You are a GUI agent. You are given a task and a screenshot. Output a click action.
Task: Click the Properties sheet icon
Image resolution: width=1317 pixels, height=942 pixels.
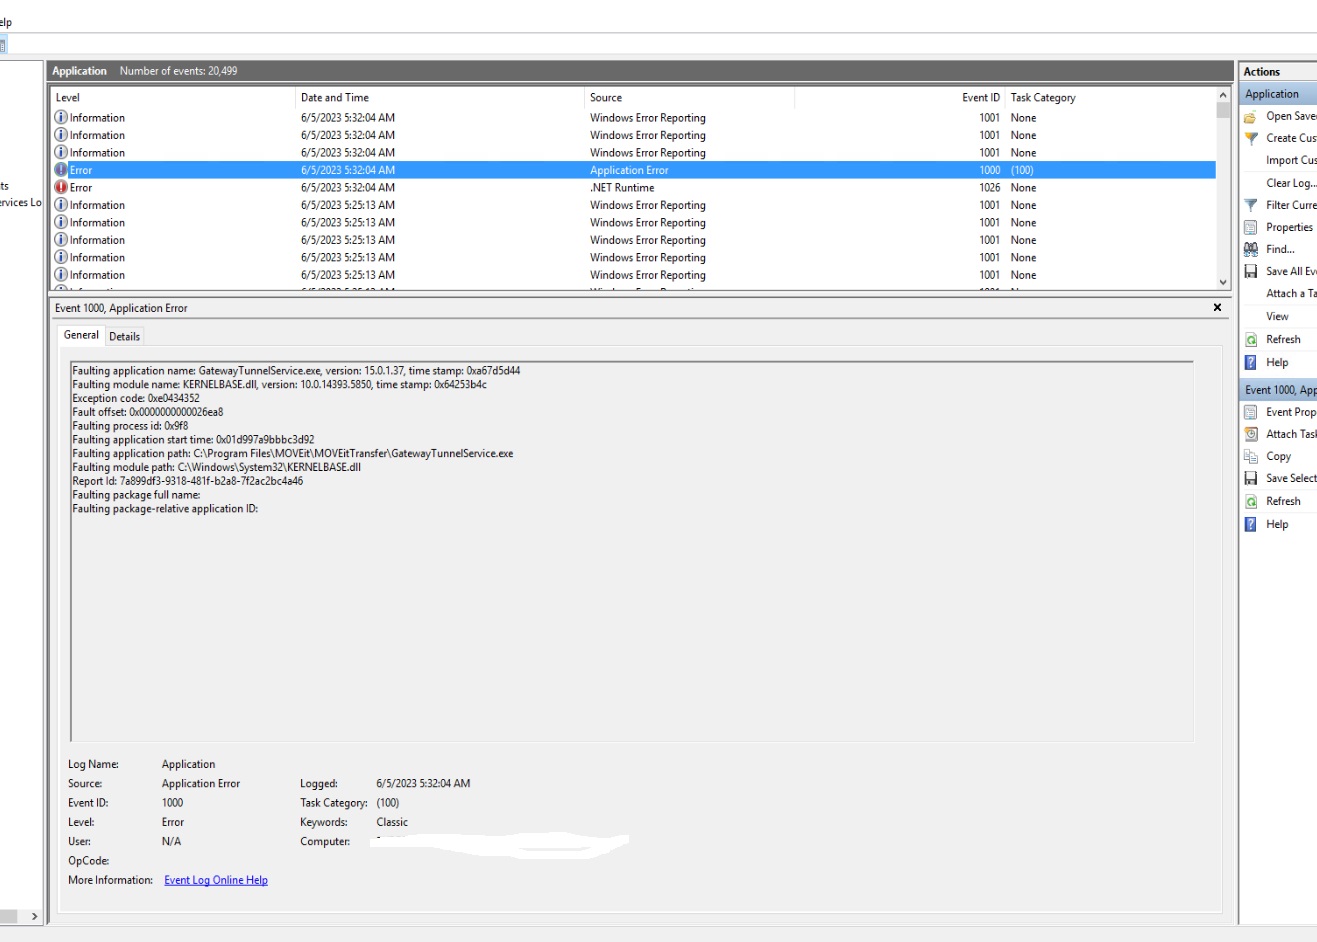[x=1250, y=227]
